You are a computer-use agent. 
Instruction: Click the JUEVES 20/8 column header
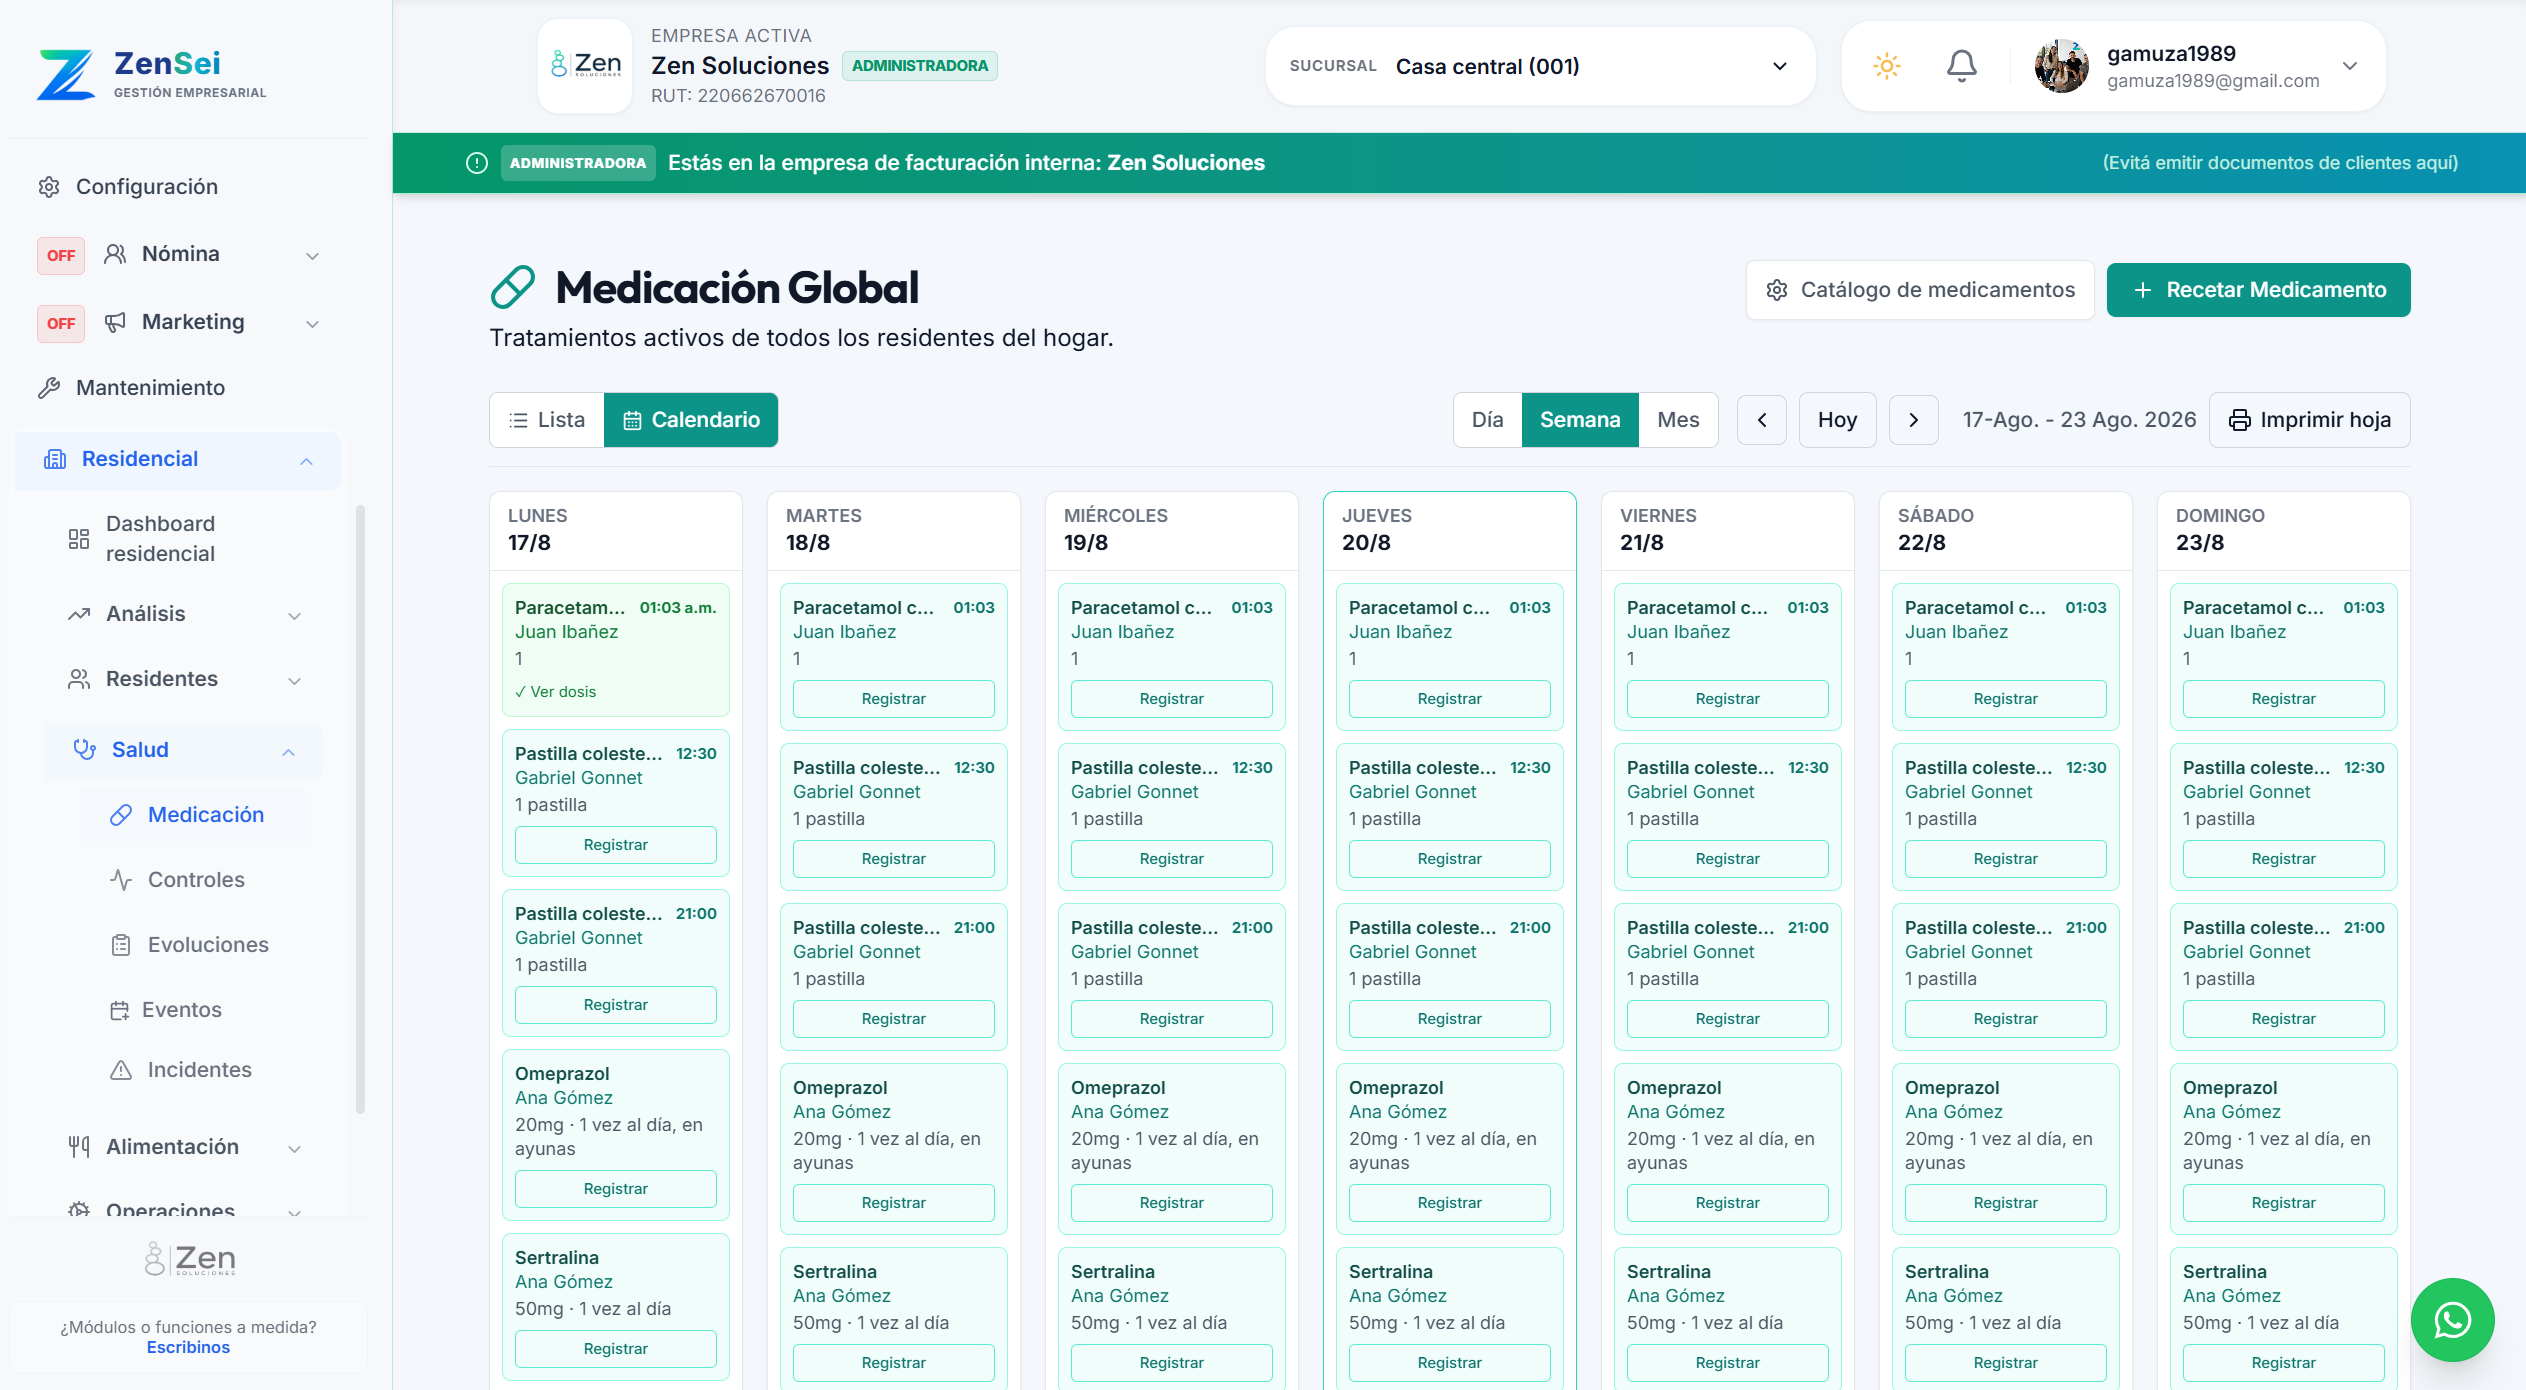(1450, 530)
